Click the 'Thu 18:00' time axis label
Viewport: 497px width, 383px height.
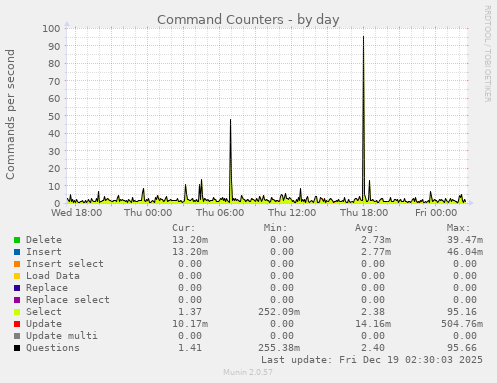click(364, 213)
